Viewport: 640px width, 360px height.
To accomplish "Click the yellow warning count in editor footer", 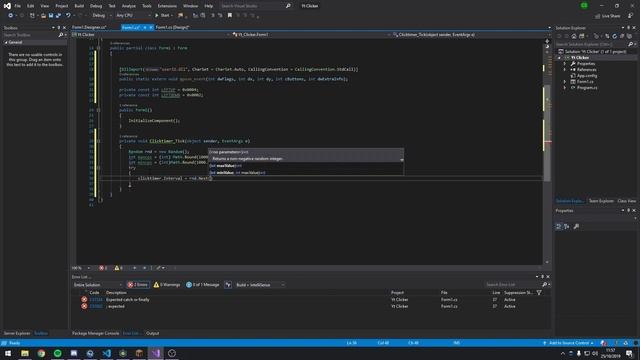I will (x=118, y=268).
